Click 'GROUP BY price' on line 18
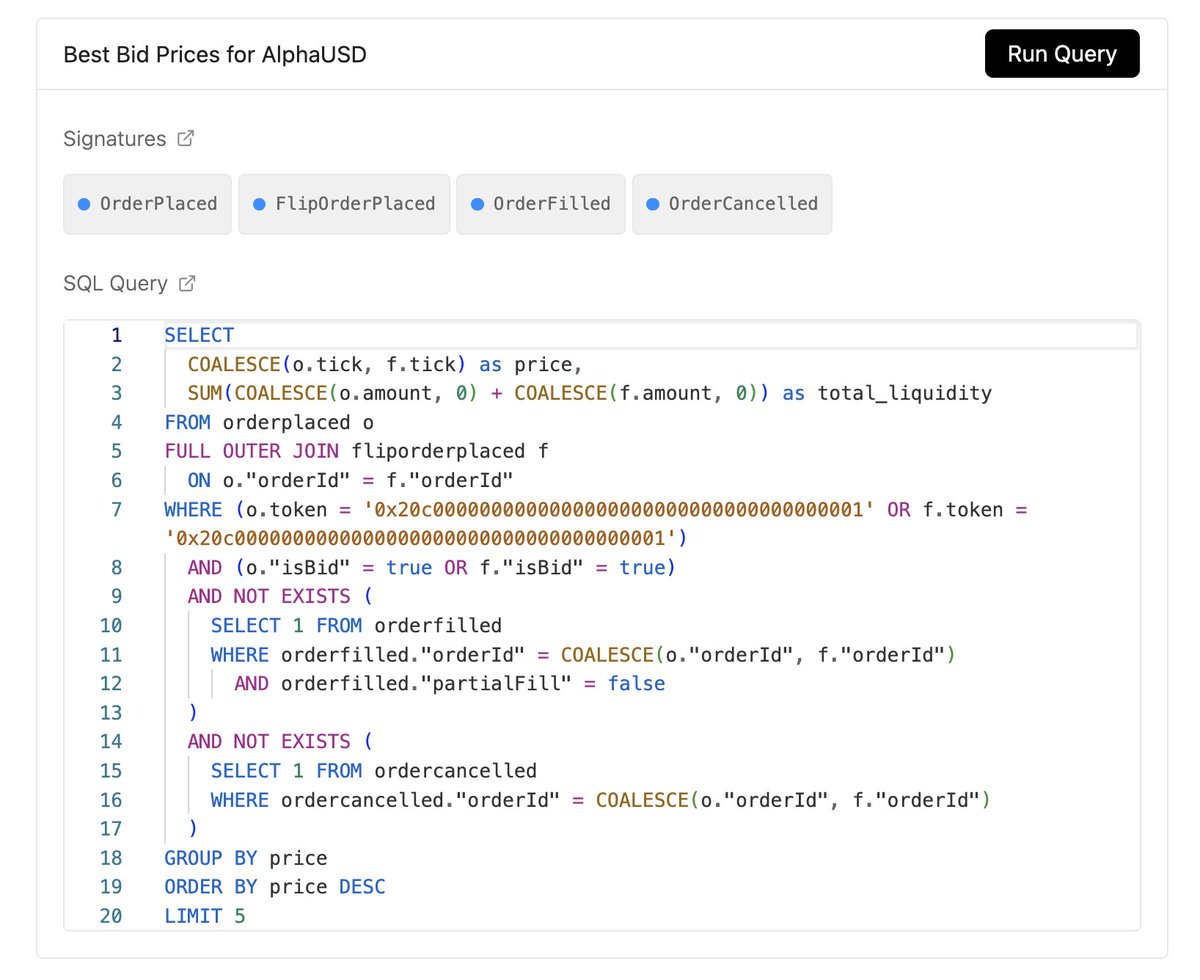Image resolution: width=1200 pixels, height=980 pixels. pyautogui.click(x=246, y=858)
